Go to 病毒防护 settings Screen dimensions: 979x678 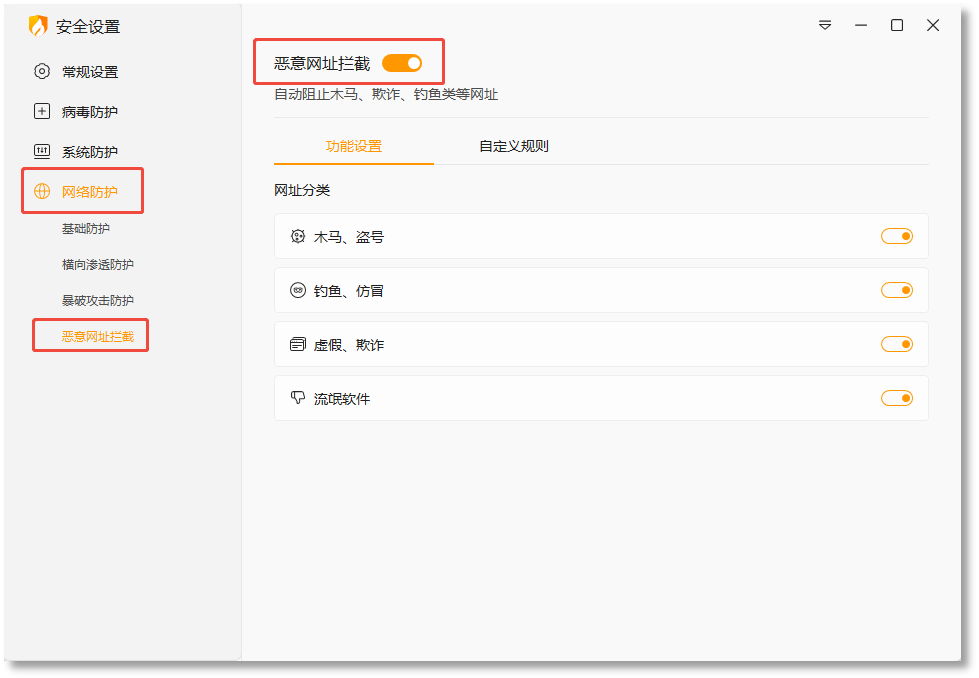(90, 112)
